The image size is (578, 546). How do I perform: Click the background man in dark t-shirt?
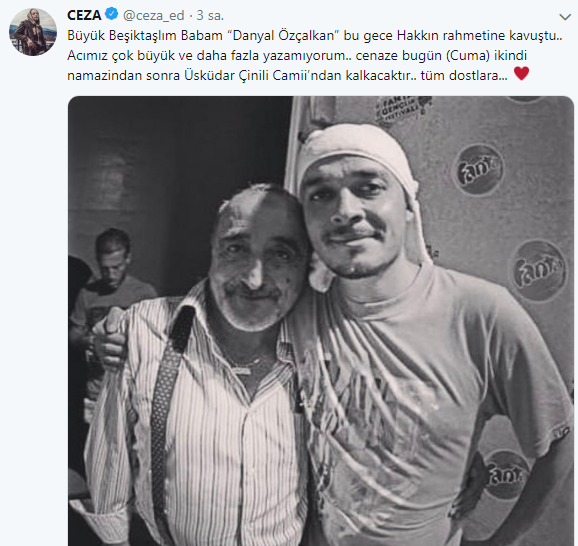111,280
